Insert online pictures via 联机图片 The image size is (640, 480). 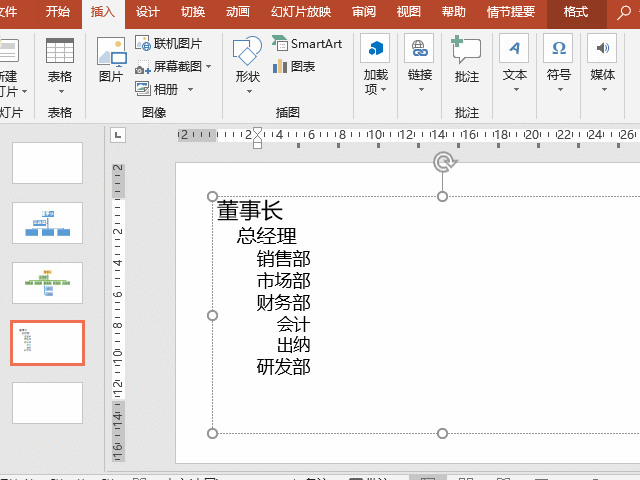[x=169, y=43]
